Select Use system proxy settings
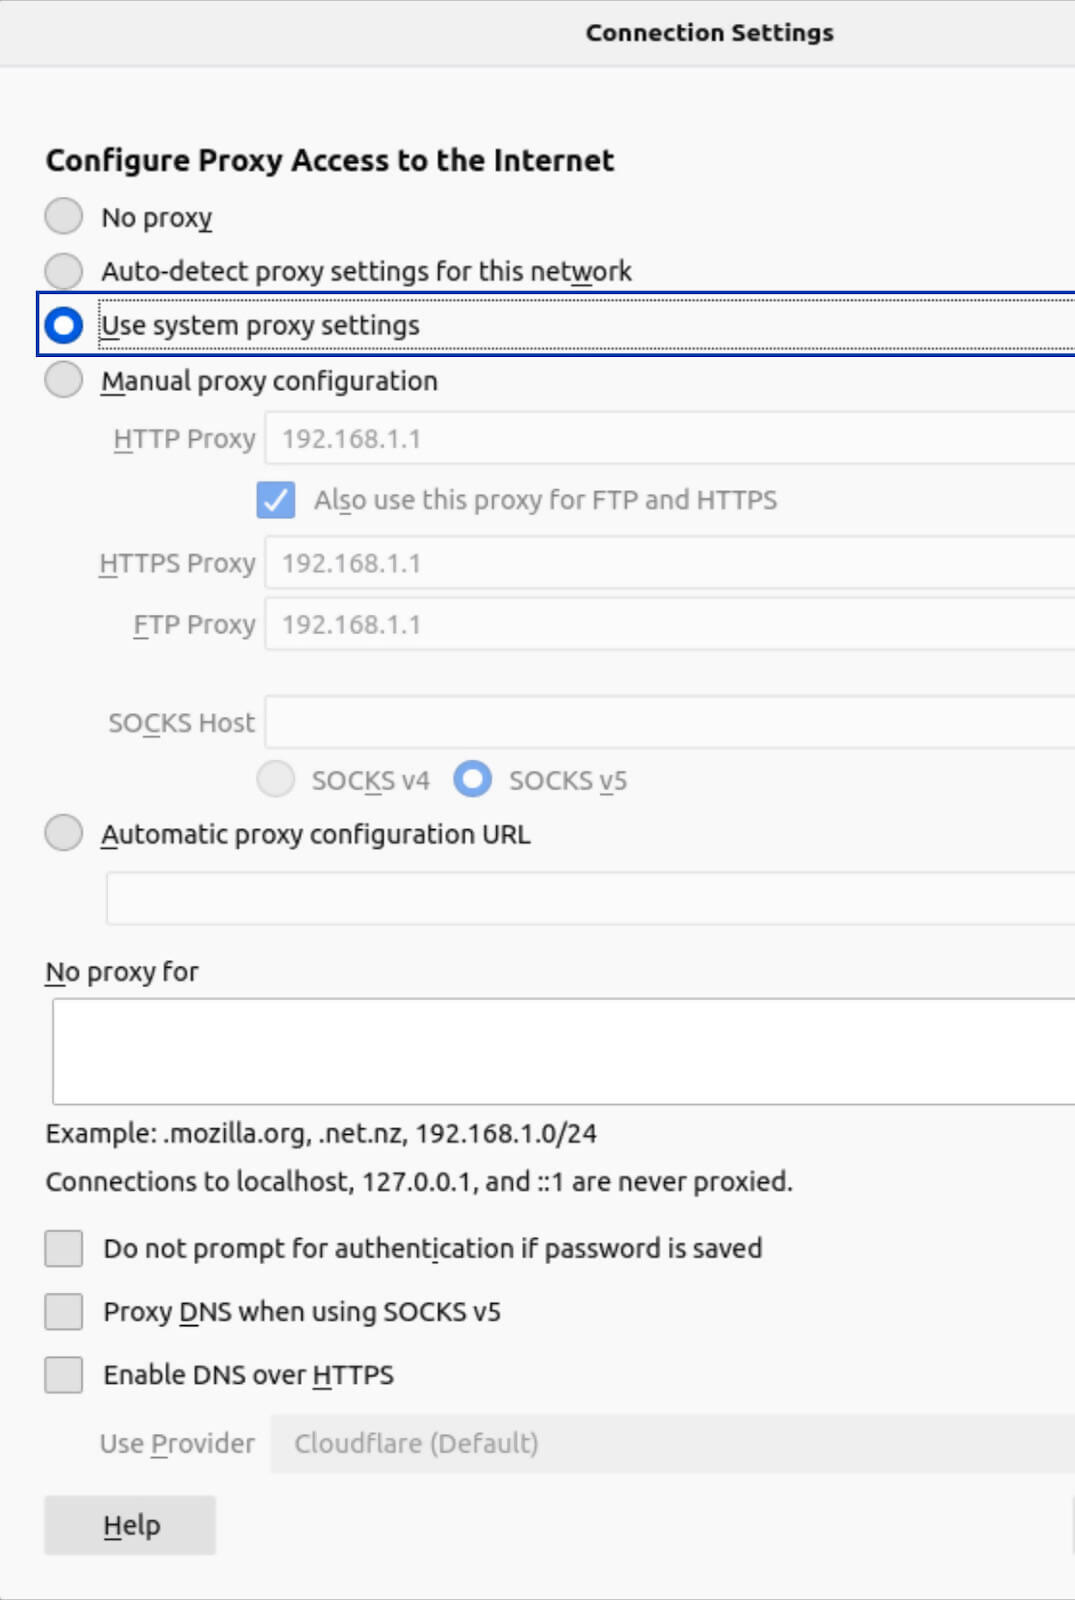Image resolution: width=1075 pixels, height=1600 pixels. (63, 324)
